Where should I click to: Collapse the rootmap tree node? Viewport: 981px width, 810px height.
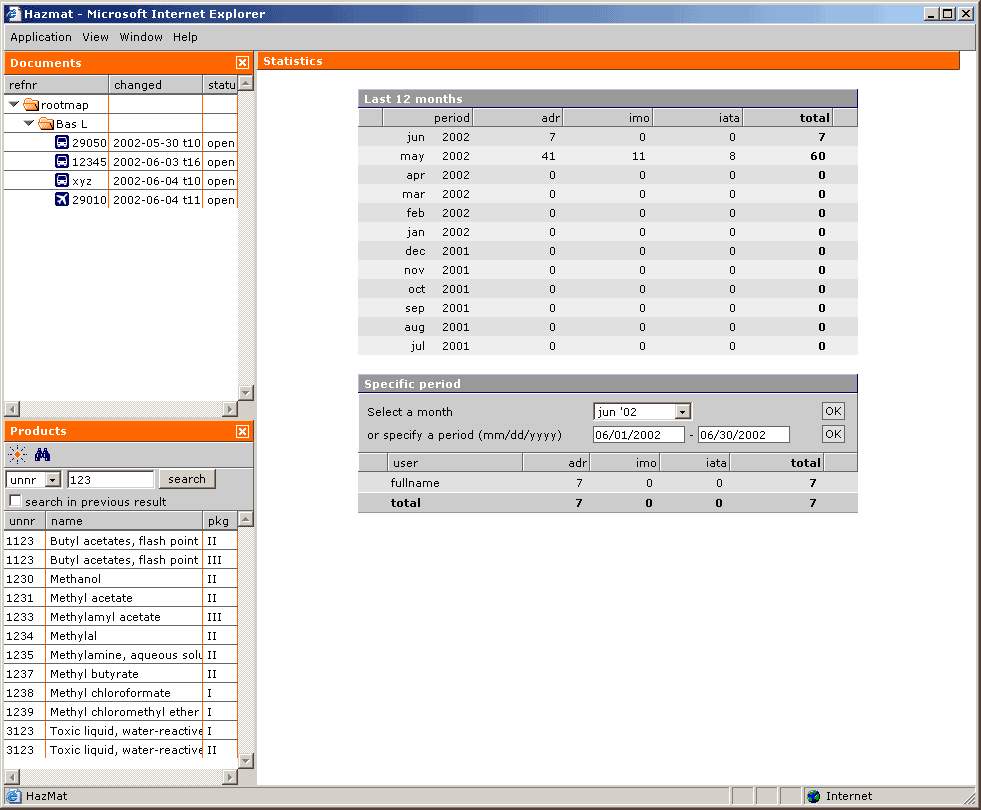point(14,105)
